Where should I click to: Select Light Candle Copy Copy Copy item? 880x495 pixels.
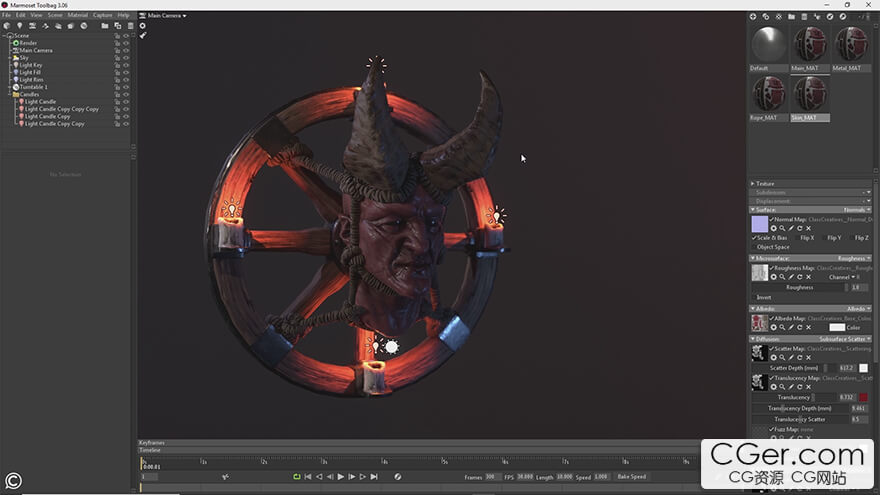coord(62,109)
